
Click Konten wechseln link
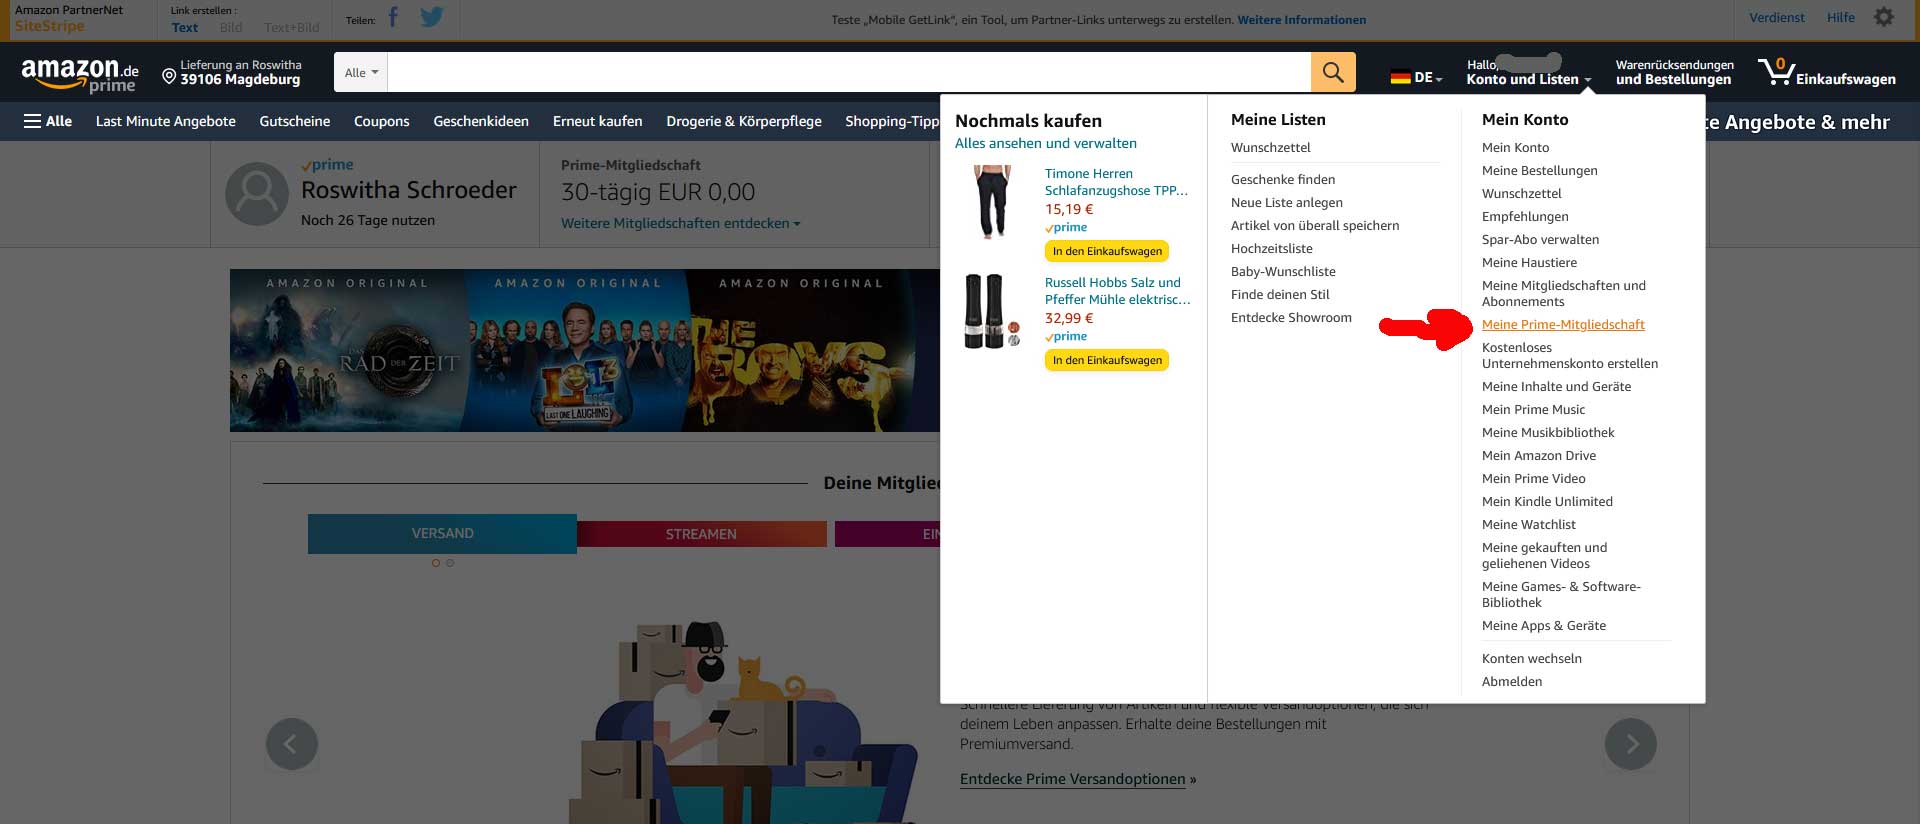1532,658
